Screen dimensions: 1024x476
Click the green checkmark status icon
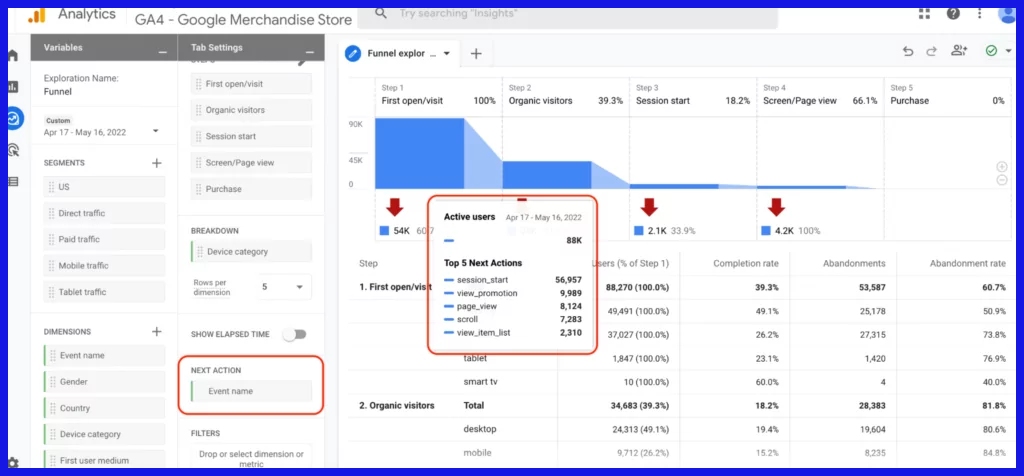click(991, 51)
